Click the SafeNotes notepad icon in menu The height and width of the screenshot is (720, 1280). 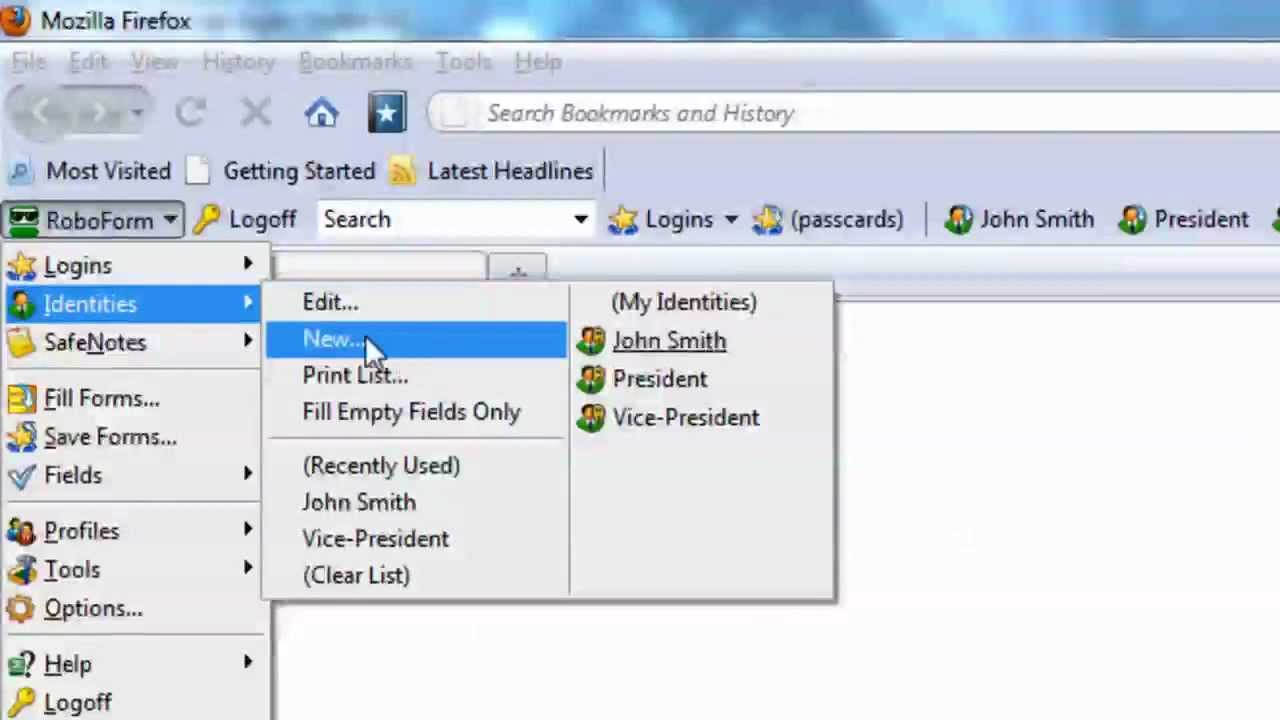tap(21, 342)
